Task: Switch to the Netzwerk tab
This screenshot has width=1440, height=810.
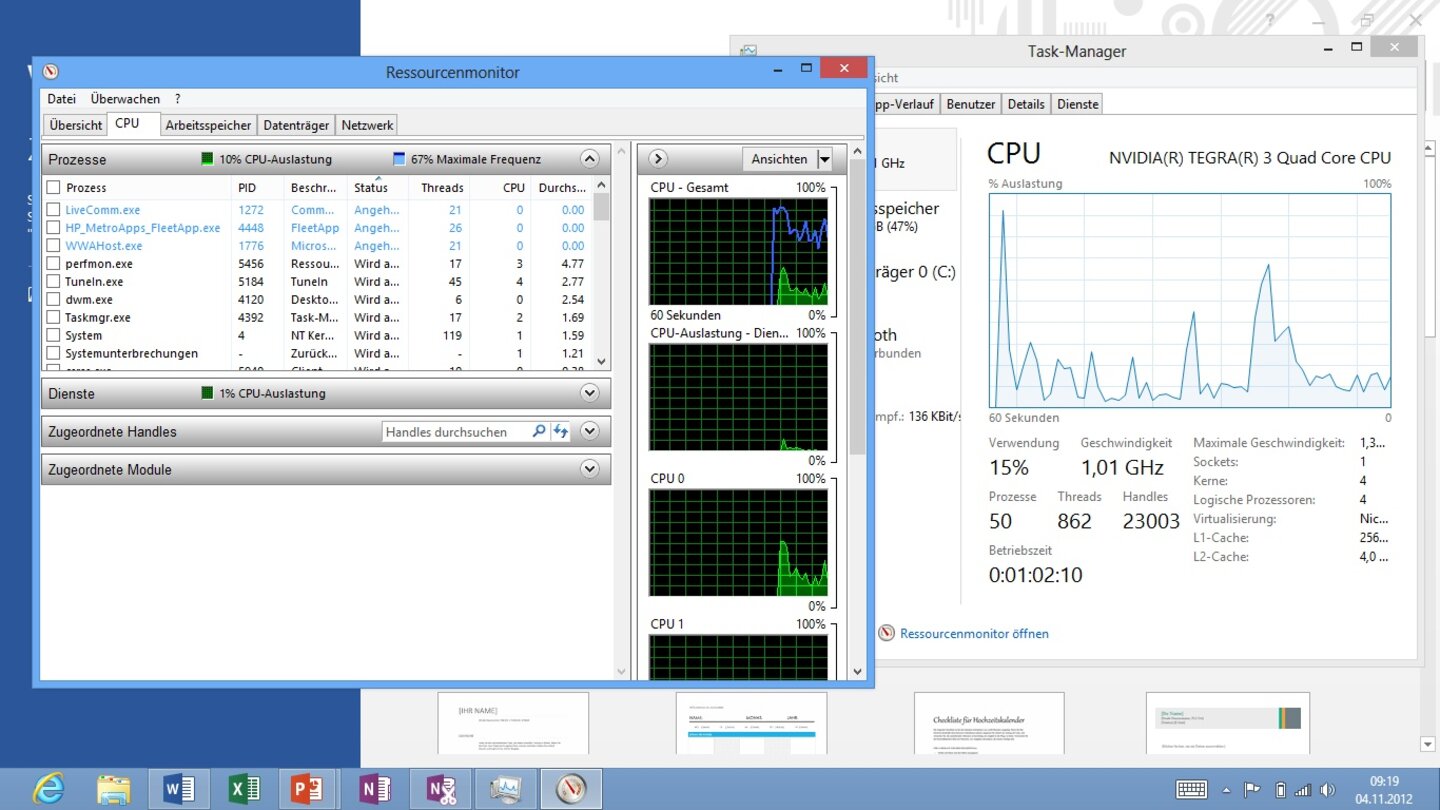Action: pos(367,125)
